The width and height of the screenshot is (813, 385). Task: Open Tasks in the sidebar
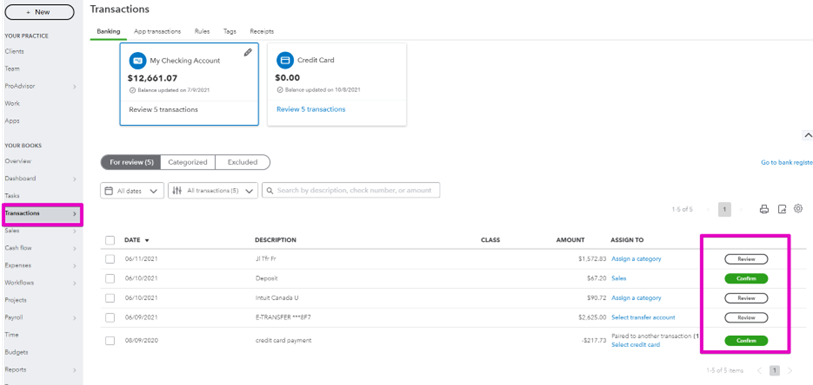pyautogui.click(x=12, y=196)
